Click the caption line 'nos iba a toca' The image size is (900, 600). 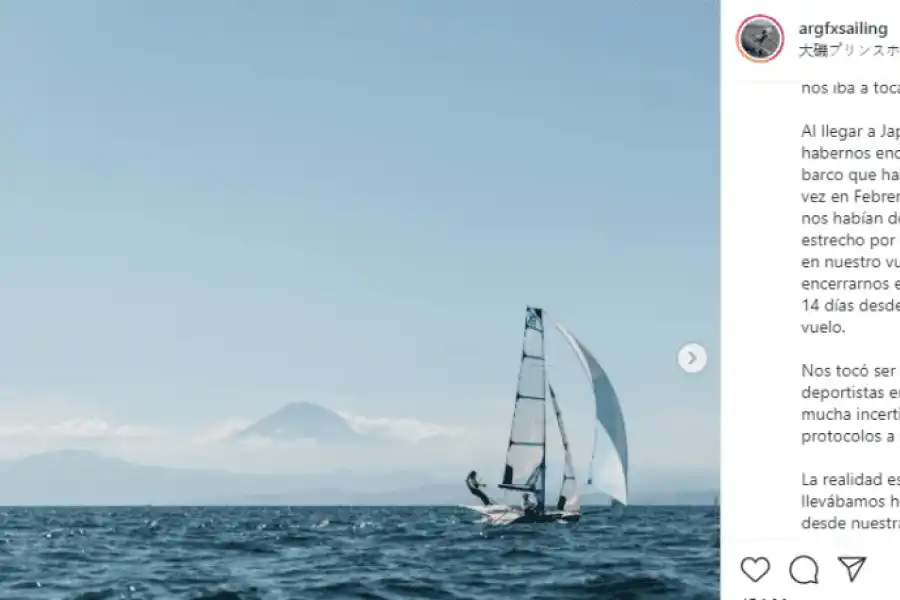(851, 88)
